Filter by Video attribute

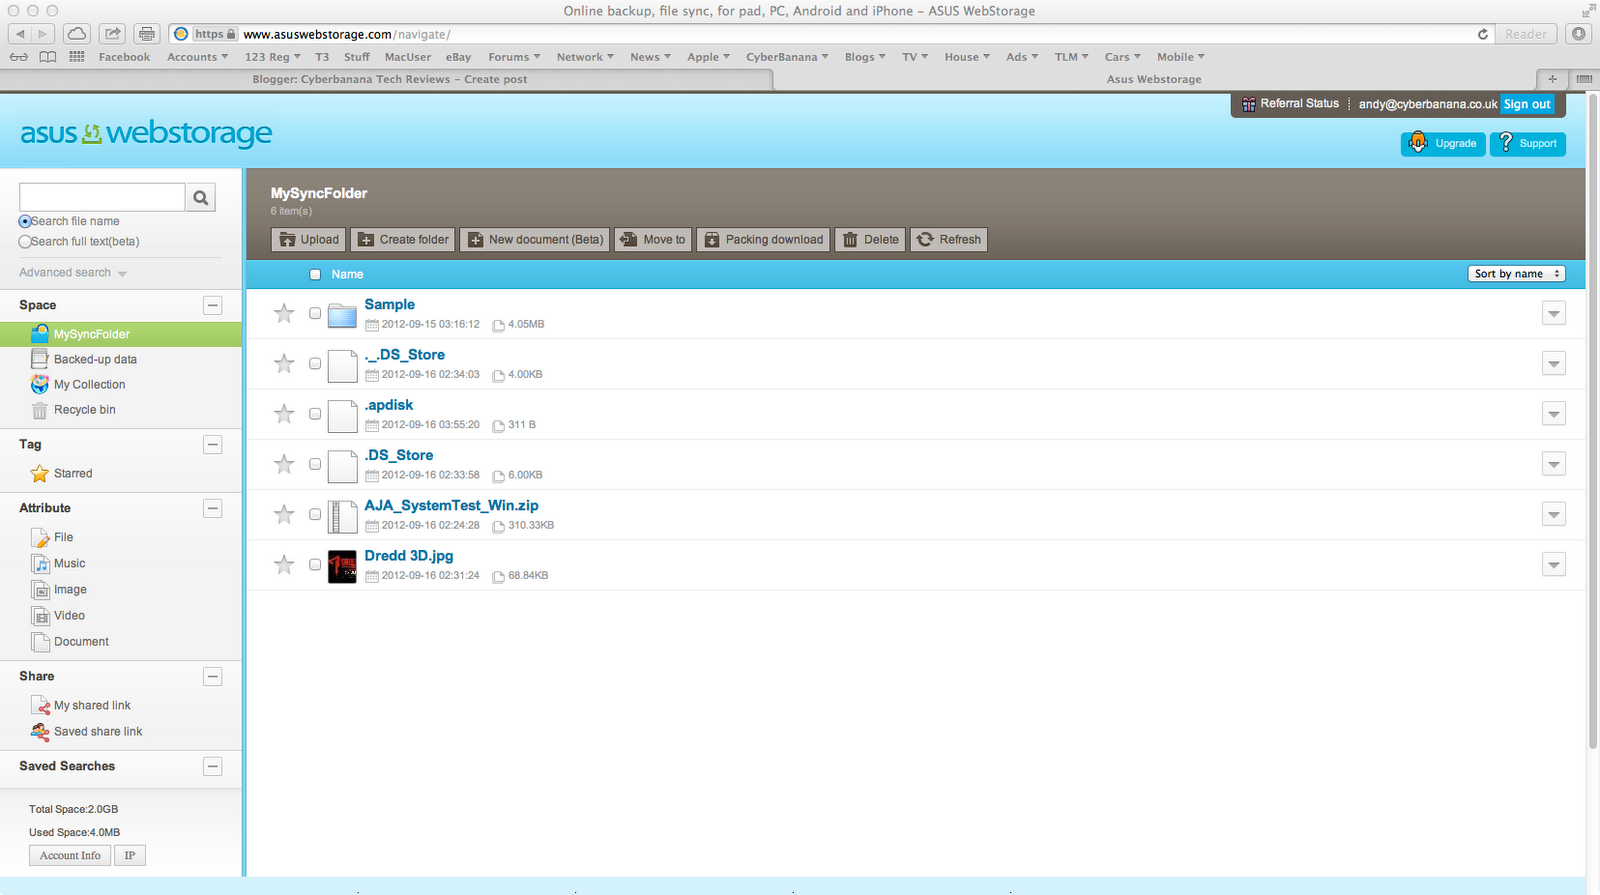[x=69, y=615]
